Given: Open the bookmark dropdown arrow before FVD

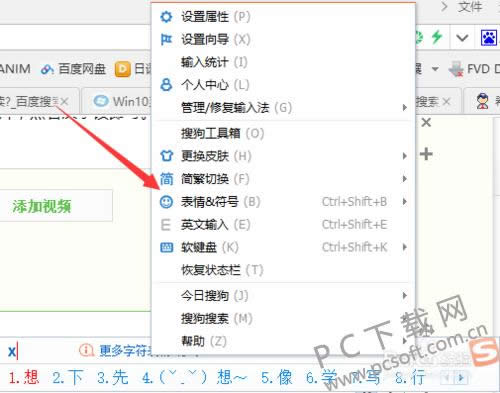Looking at the screenshot, I should point(435,69).
